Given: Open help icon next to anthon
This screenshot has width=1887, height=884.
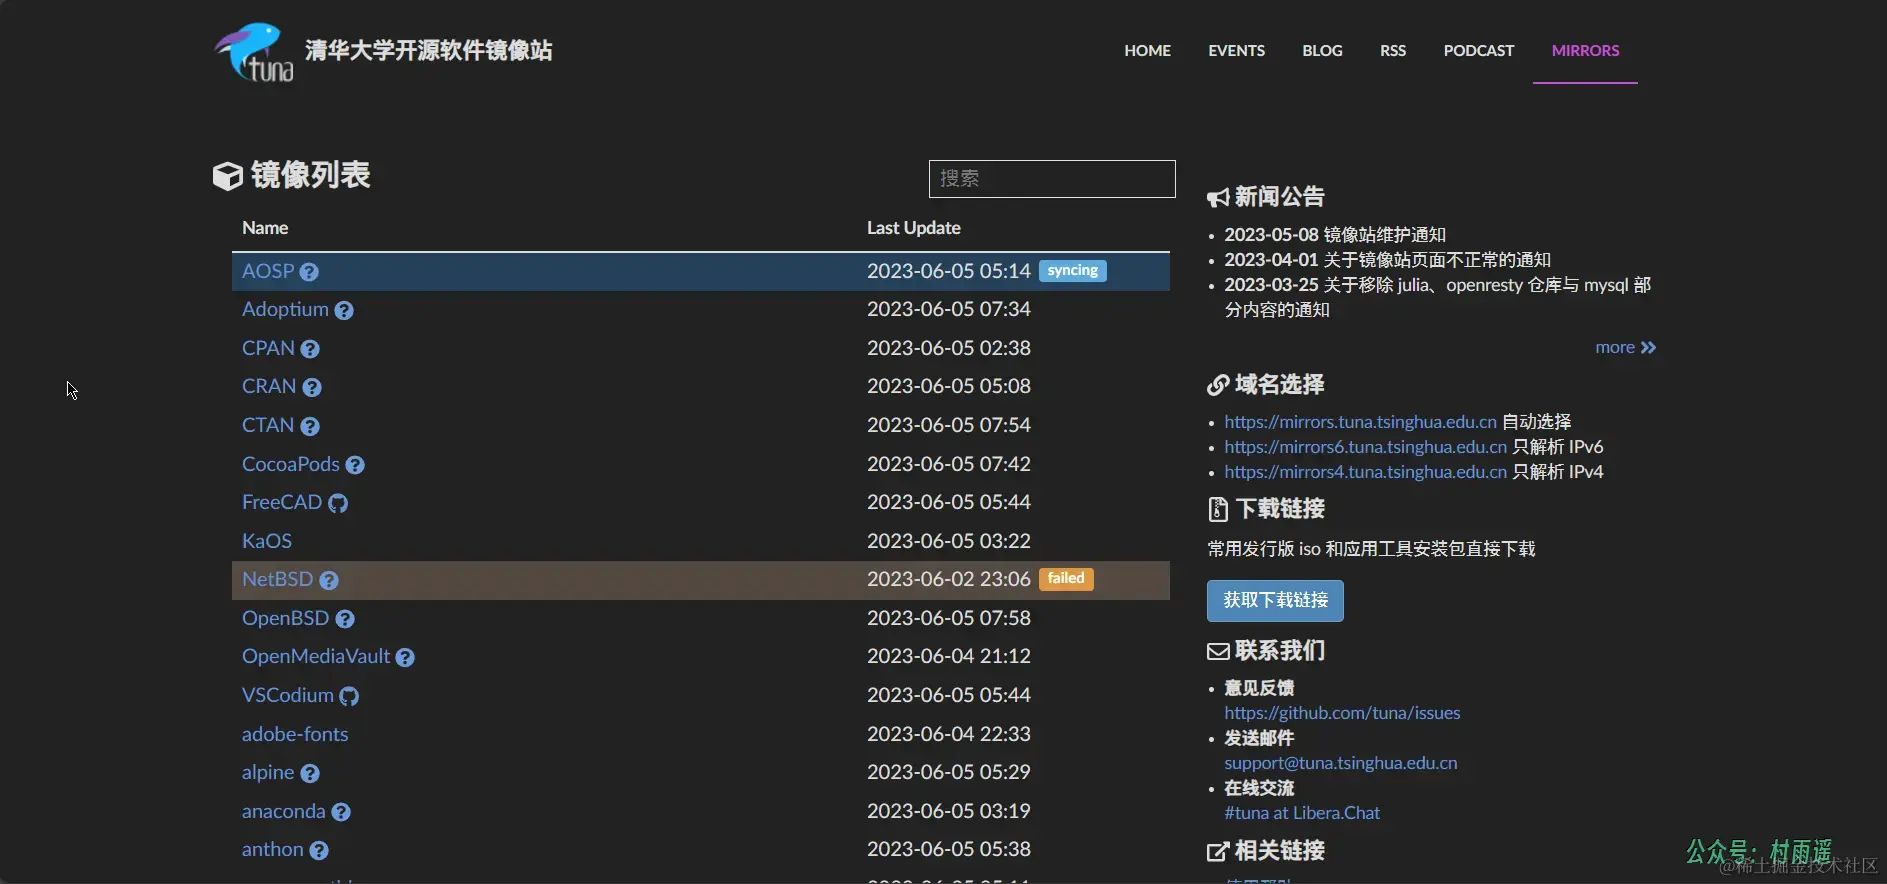Looking at the screenshot, I should (x=319, y=851).
